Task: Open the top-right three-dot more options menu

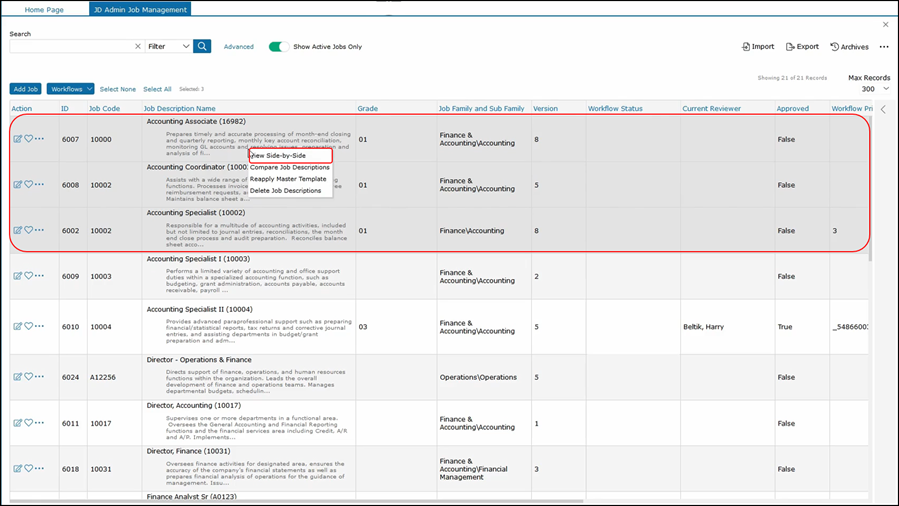Action: tap(884, 47)
